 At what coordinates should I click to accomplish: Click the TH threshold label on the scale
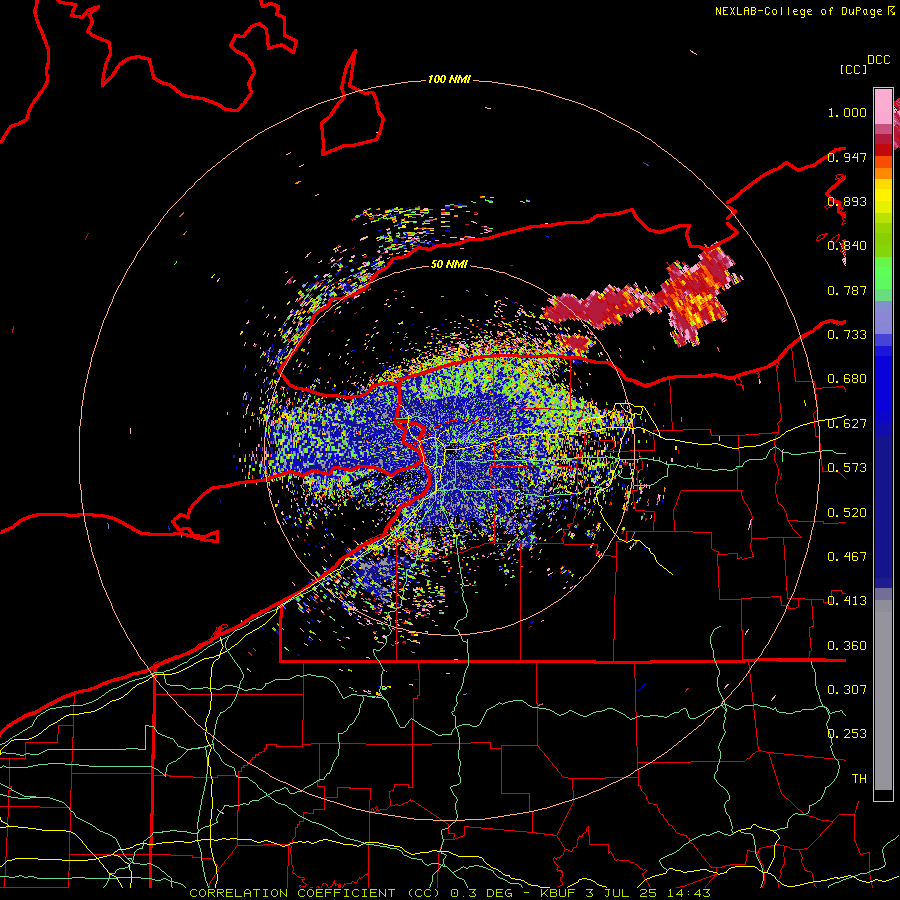(859, 778)
